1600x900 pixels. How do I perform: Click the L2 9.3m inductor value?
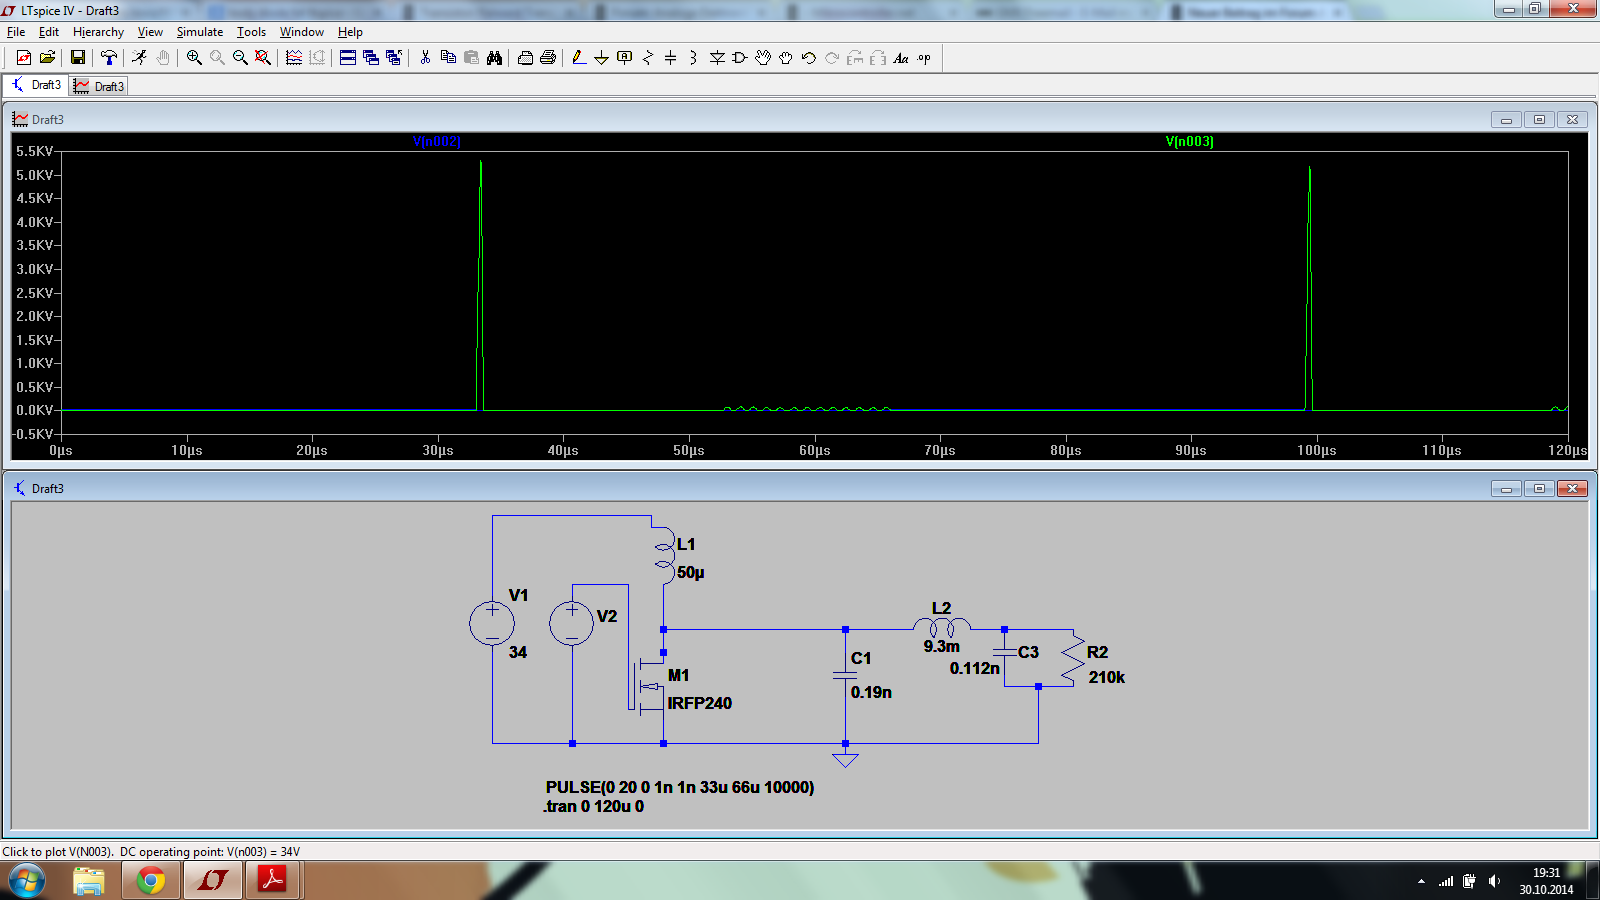click(942, 647)
